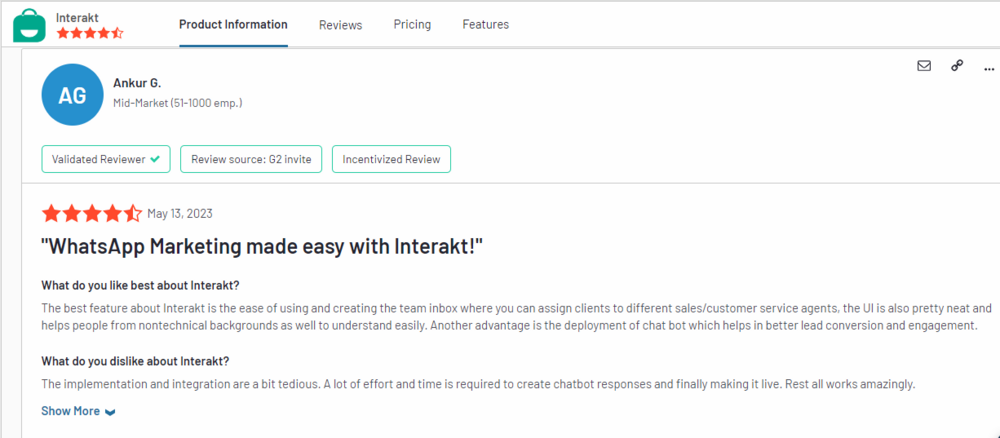Click the Review source: G2 invite badge
The height and width of the screenshot is (438, 1000).
click(251, 159)
